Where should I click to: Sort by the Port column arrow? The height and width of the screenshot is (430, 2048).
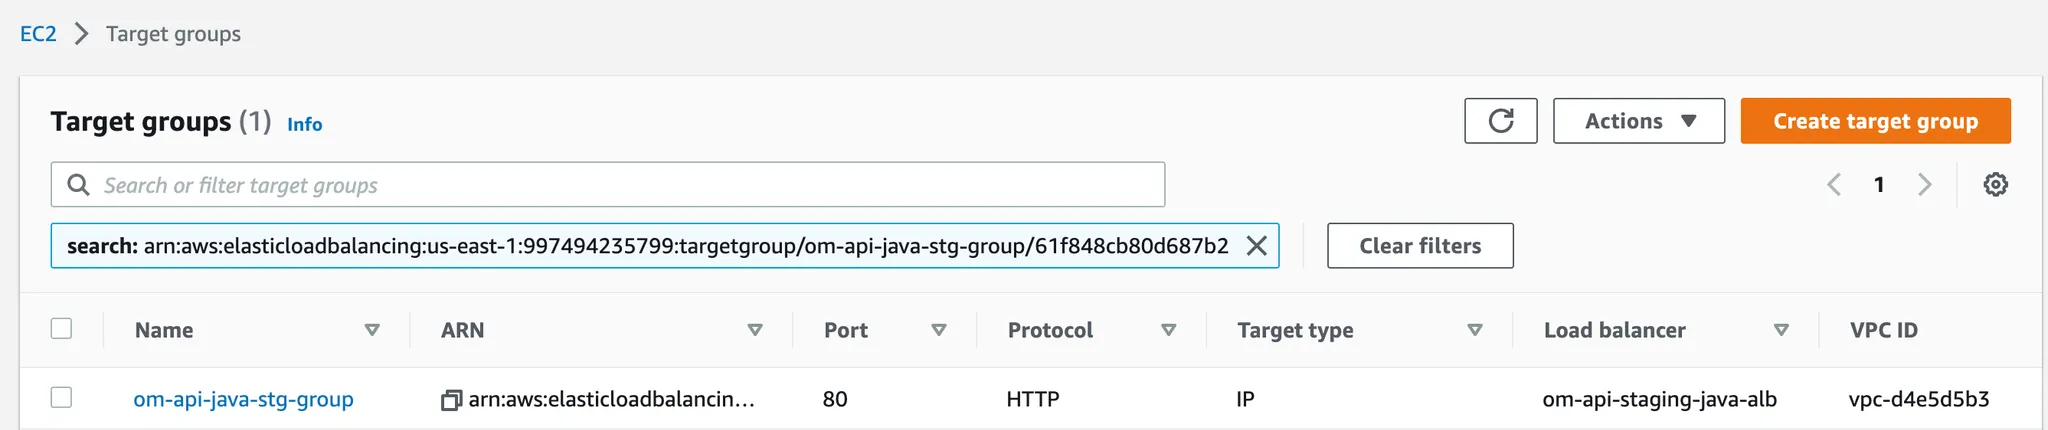(x=939, y=330)
